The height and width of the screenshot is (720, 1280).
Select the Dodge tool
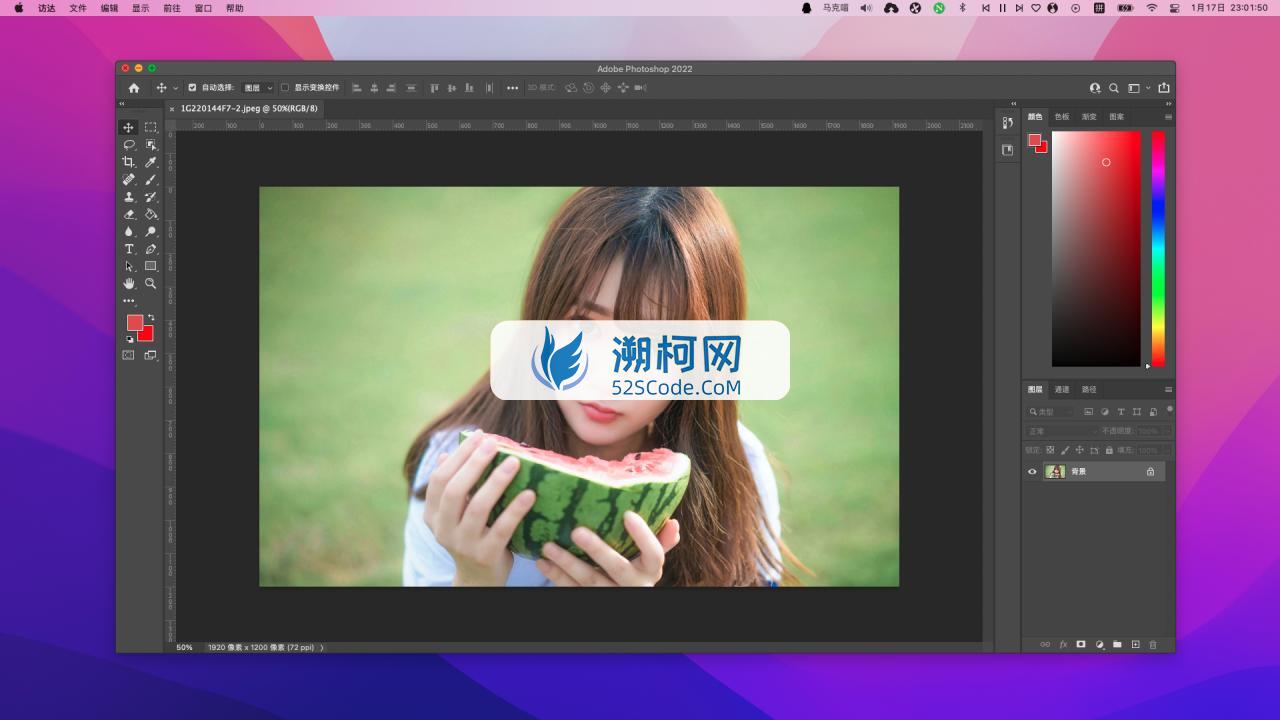[x=151, y=232]
